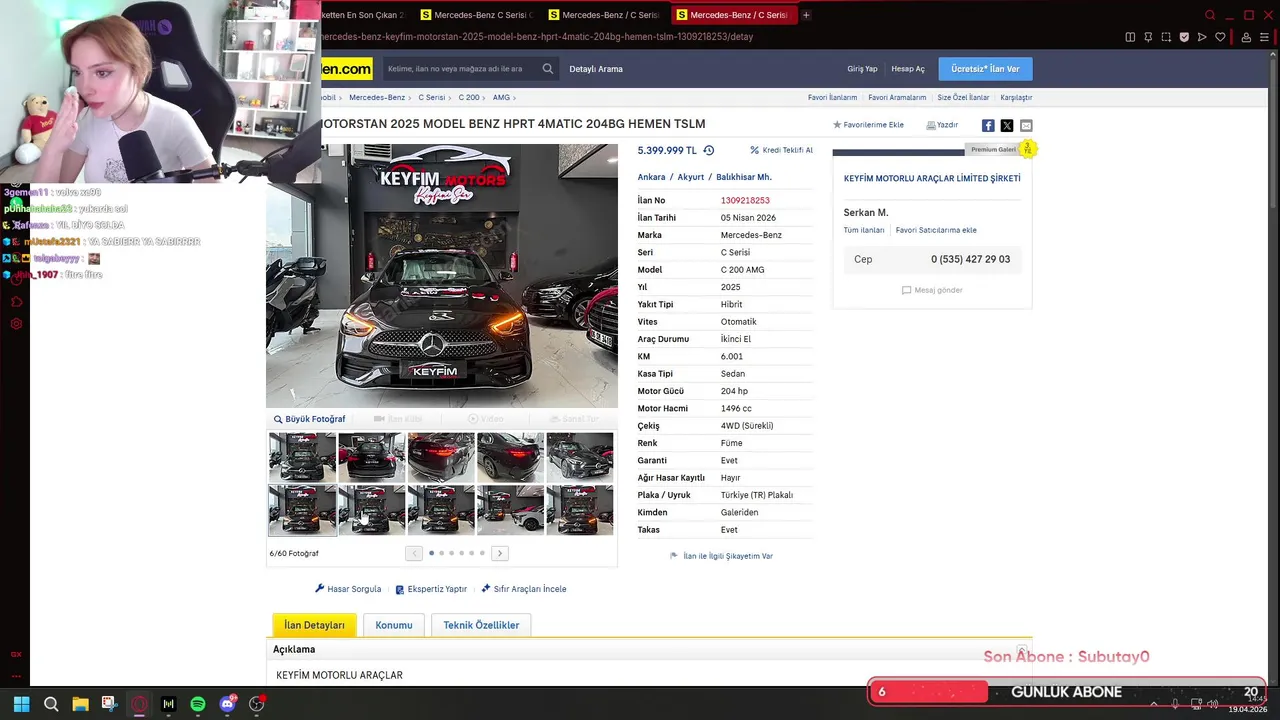
Task: Open Windows taskbar search
Action: 51,704
